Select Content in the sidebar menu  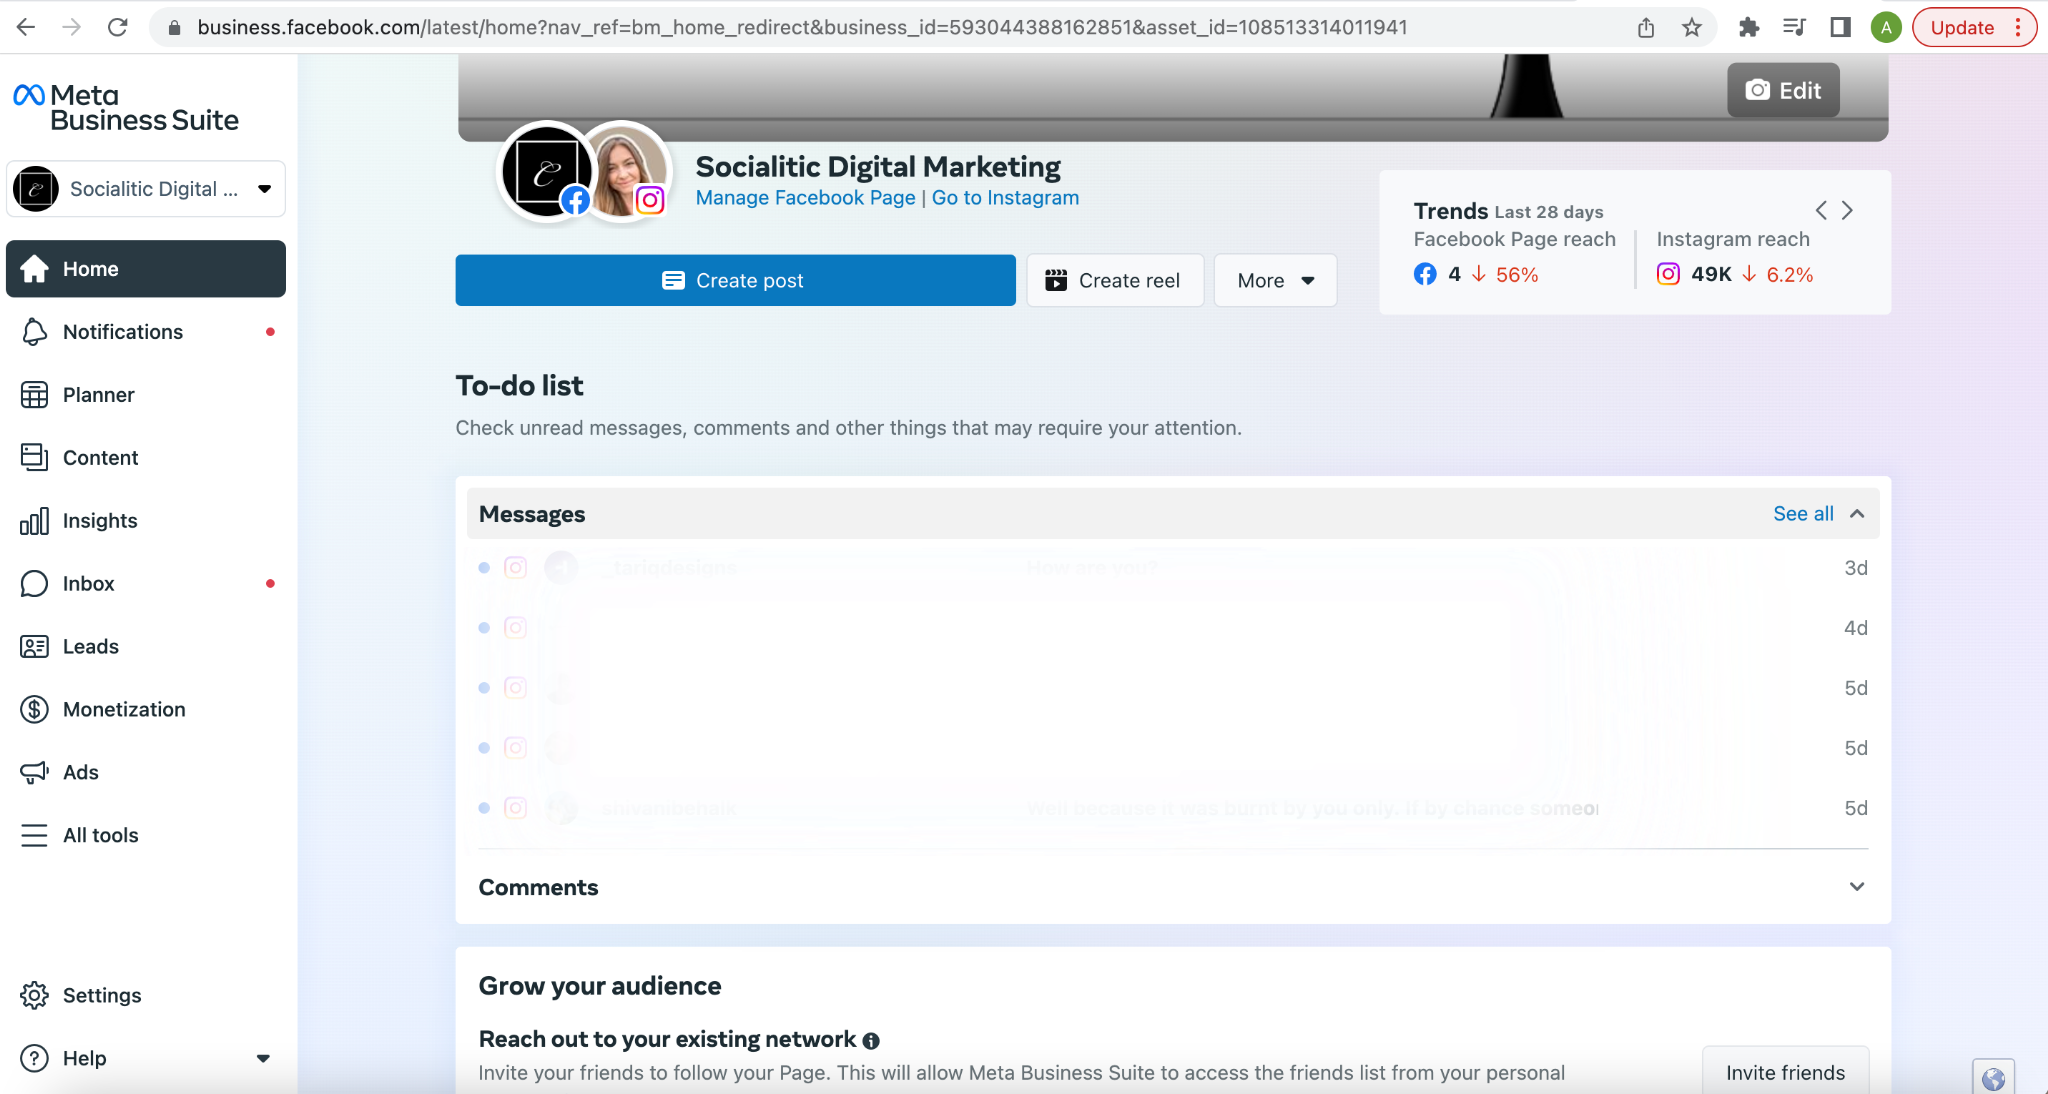click(x=100, y=458)
